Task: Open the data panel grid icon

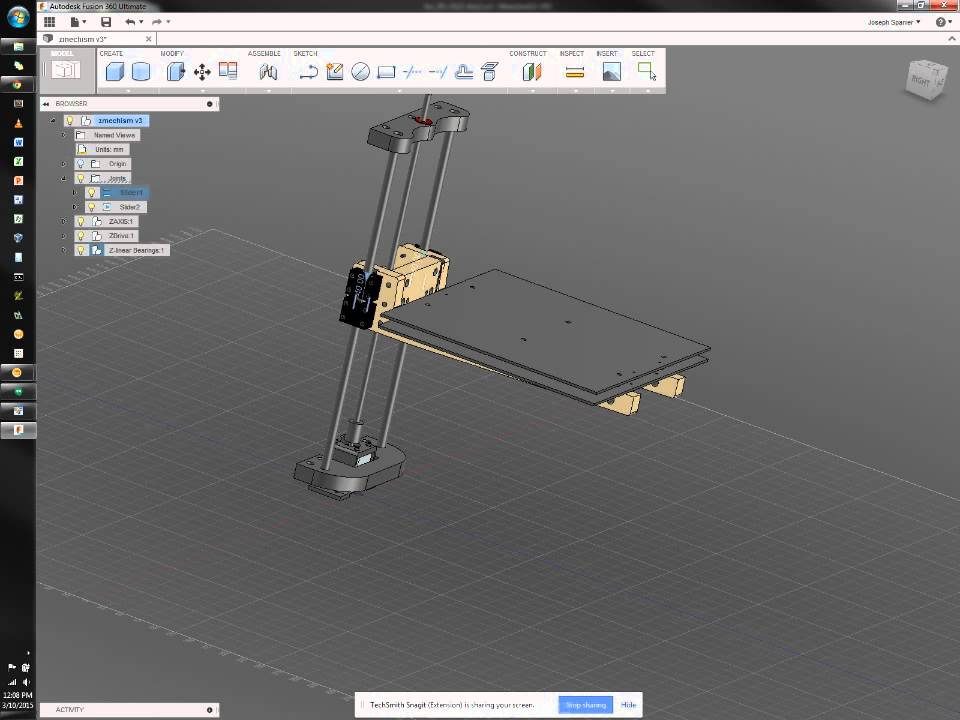Action: (x=50, y=22)
